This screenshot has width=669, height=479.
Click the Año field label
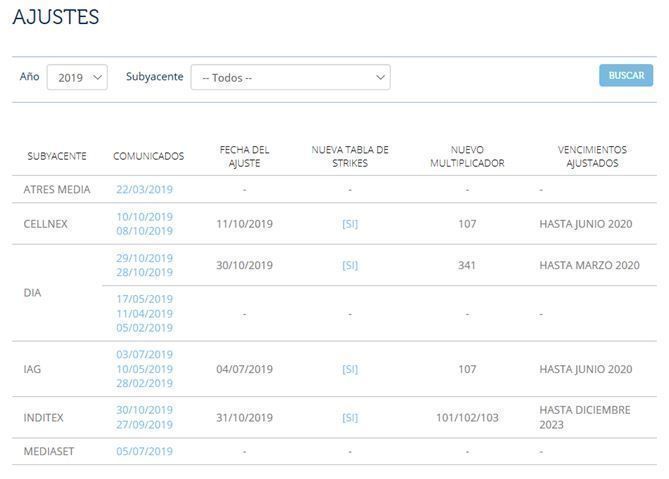[29, 76]
